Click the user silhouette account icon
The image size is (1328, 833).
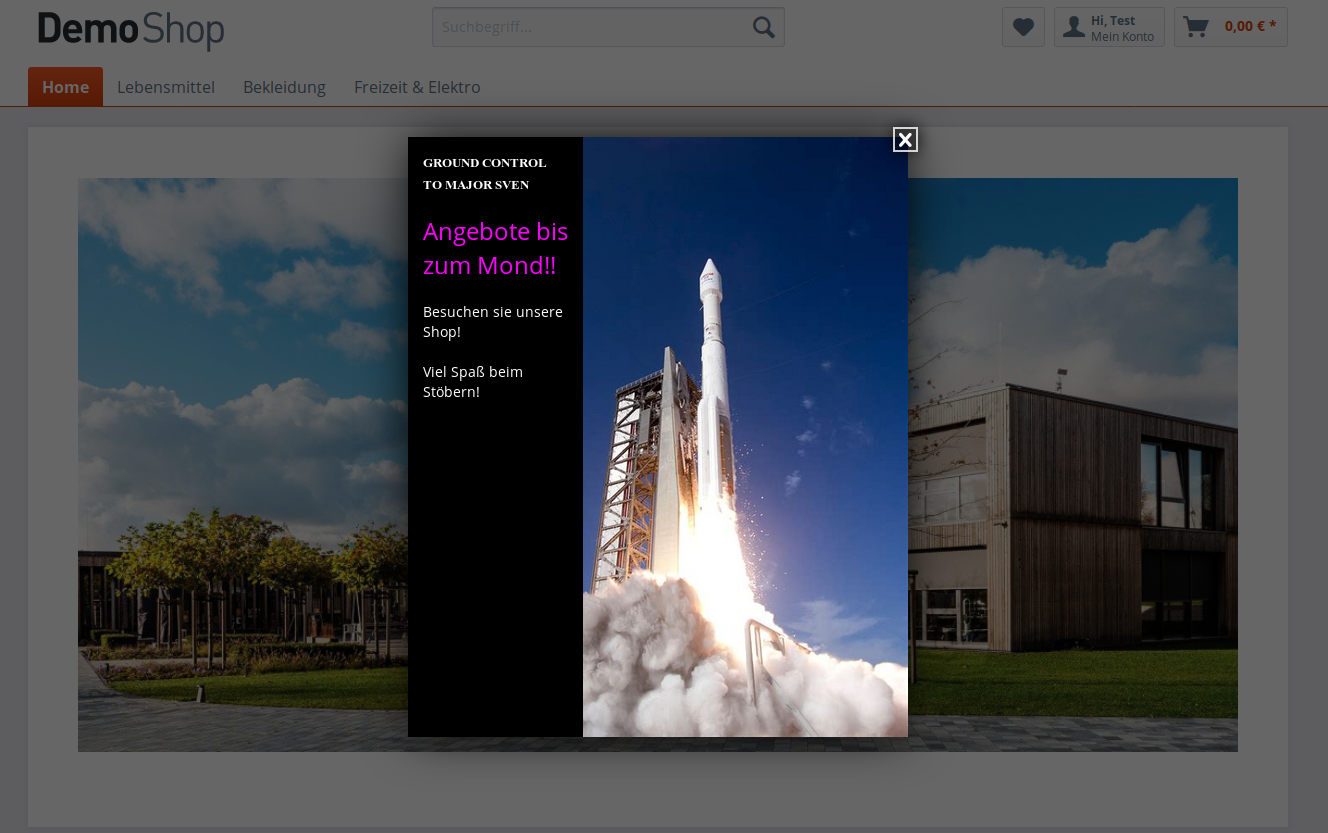tap(1073, 27)
